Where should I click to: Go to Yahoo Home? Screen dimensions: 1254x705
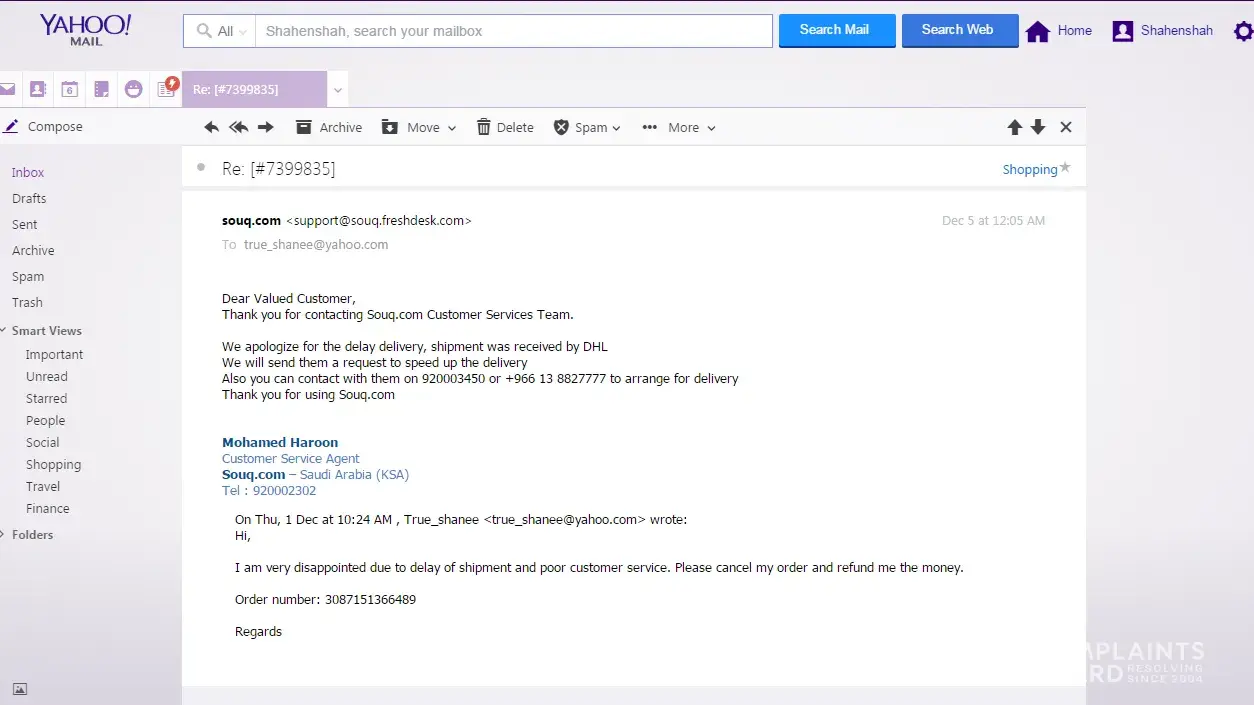pos(1059,31)
